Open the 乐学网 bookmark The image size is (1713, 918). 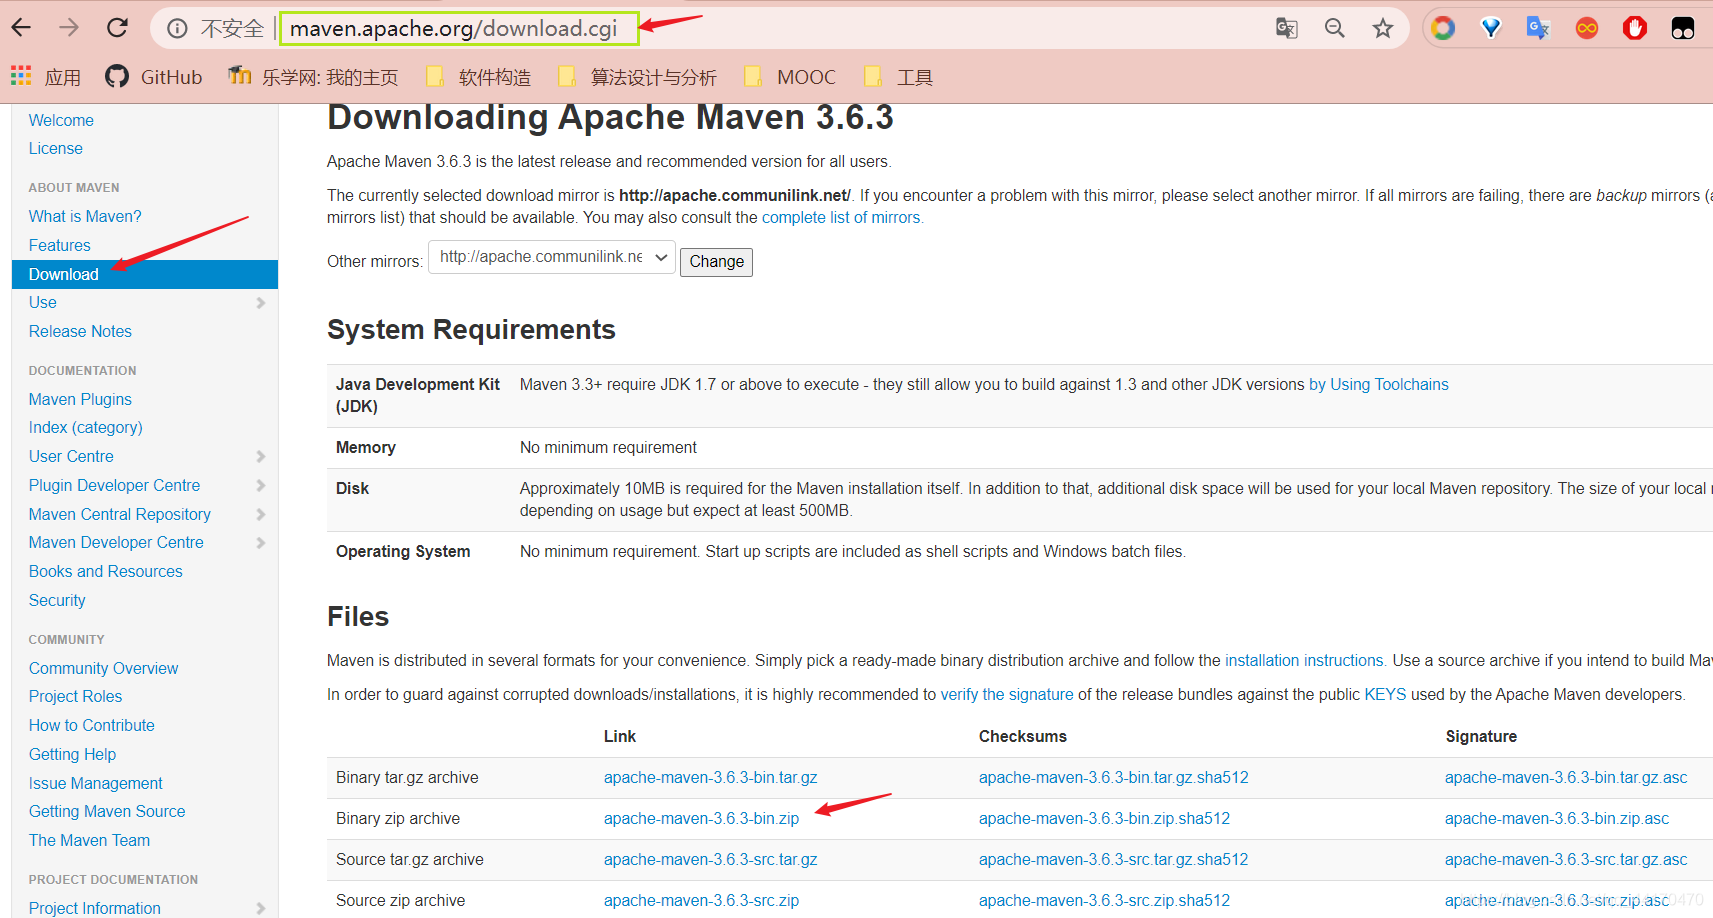(313, 77)
